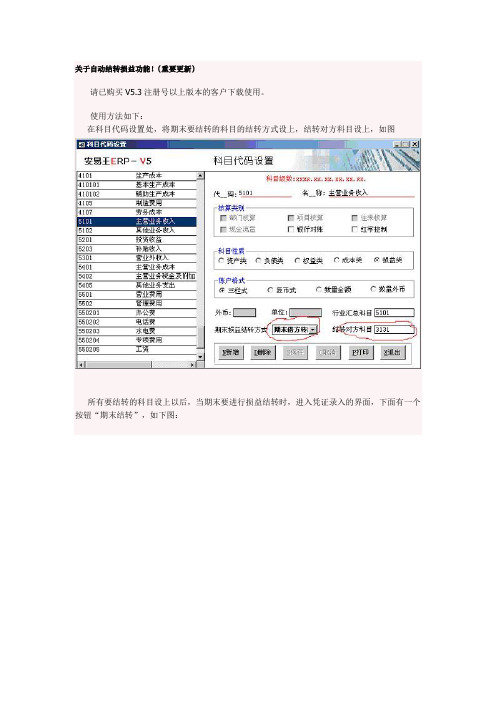Click the 删除 button
496x702 pixels.
[262, 352]
